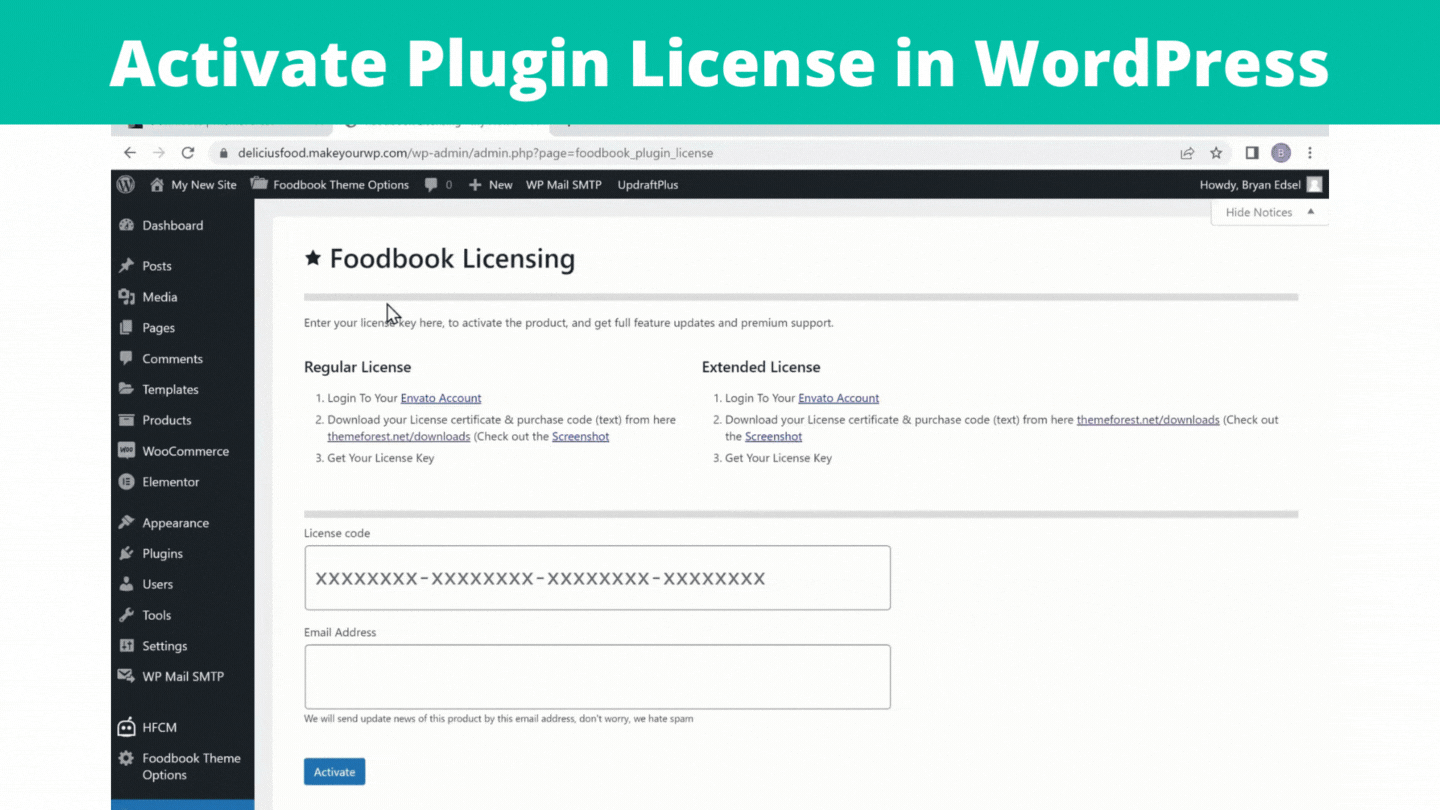Click the share page icon
This screenshot has width=1440, height=810.
click(x=1187, y=153)
